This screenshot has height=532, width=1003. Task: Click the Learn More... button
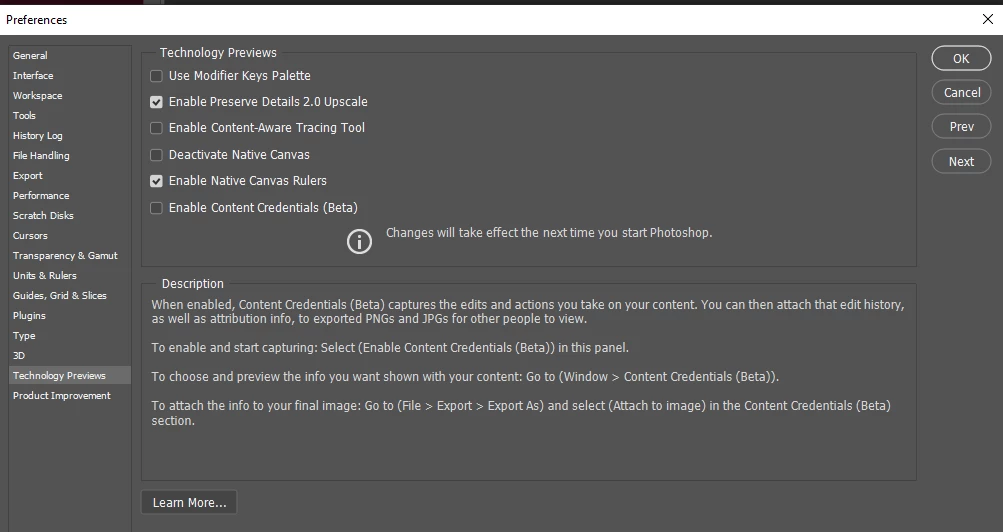189,503
